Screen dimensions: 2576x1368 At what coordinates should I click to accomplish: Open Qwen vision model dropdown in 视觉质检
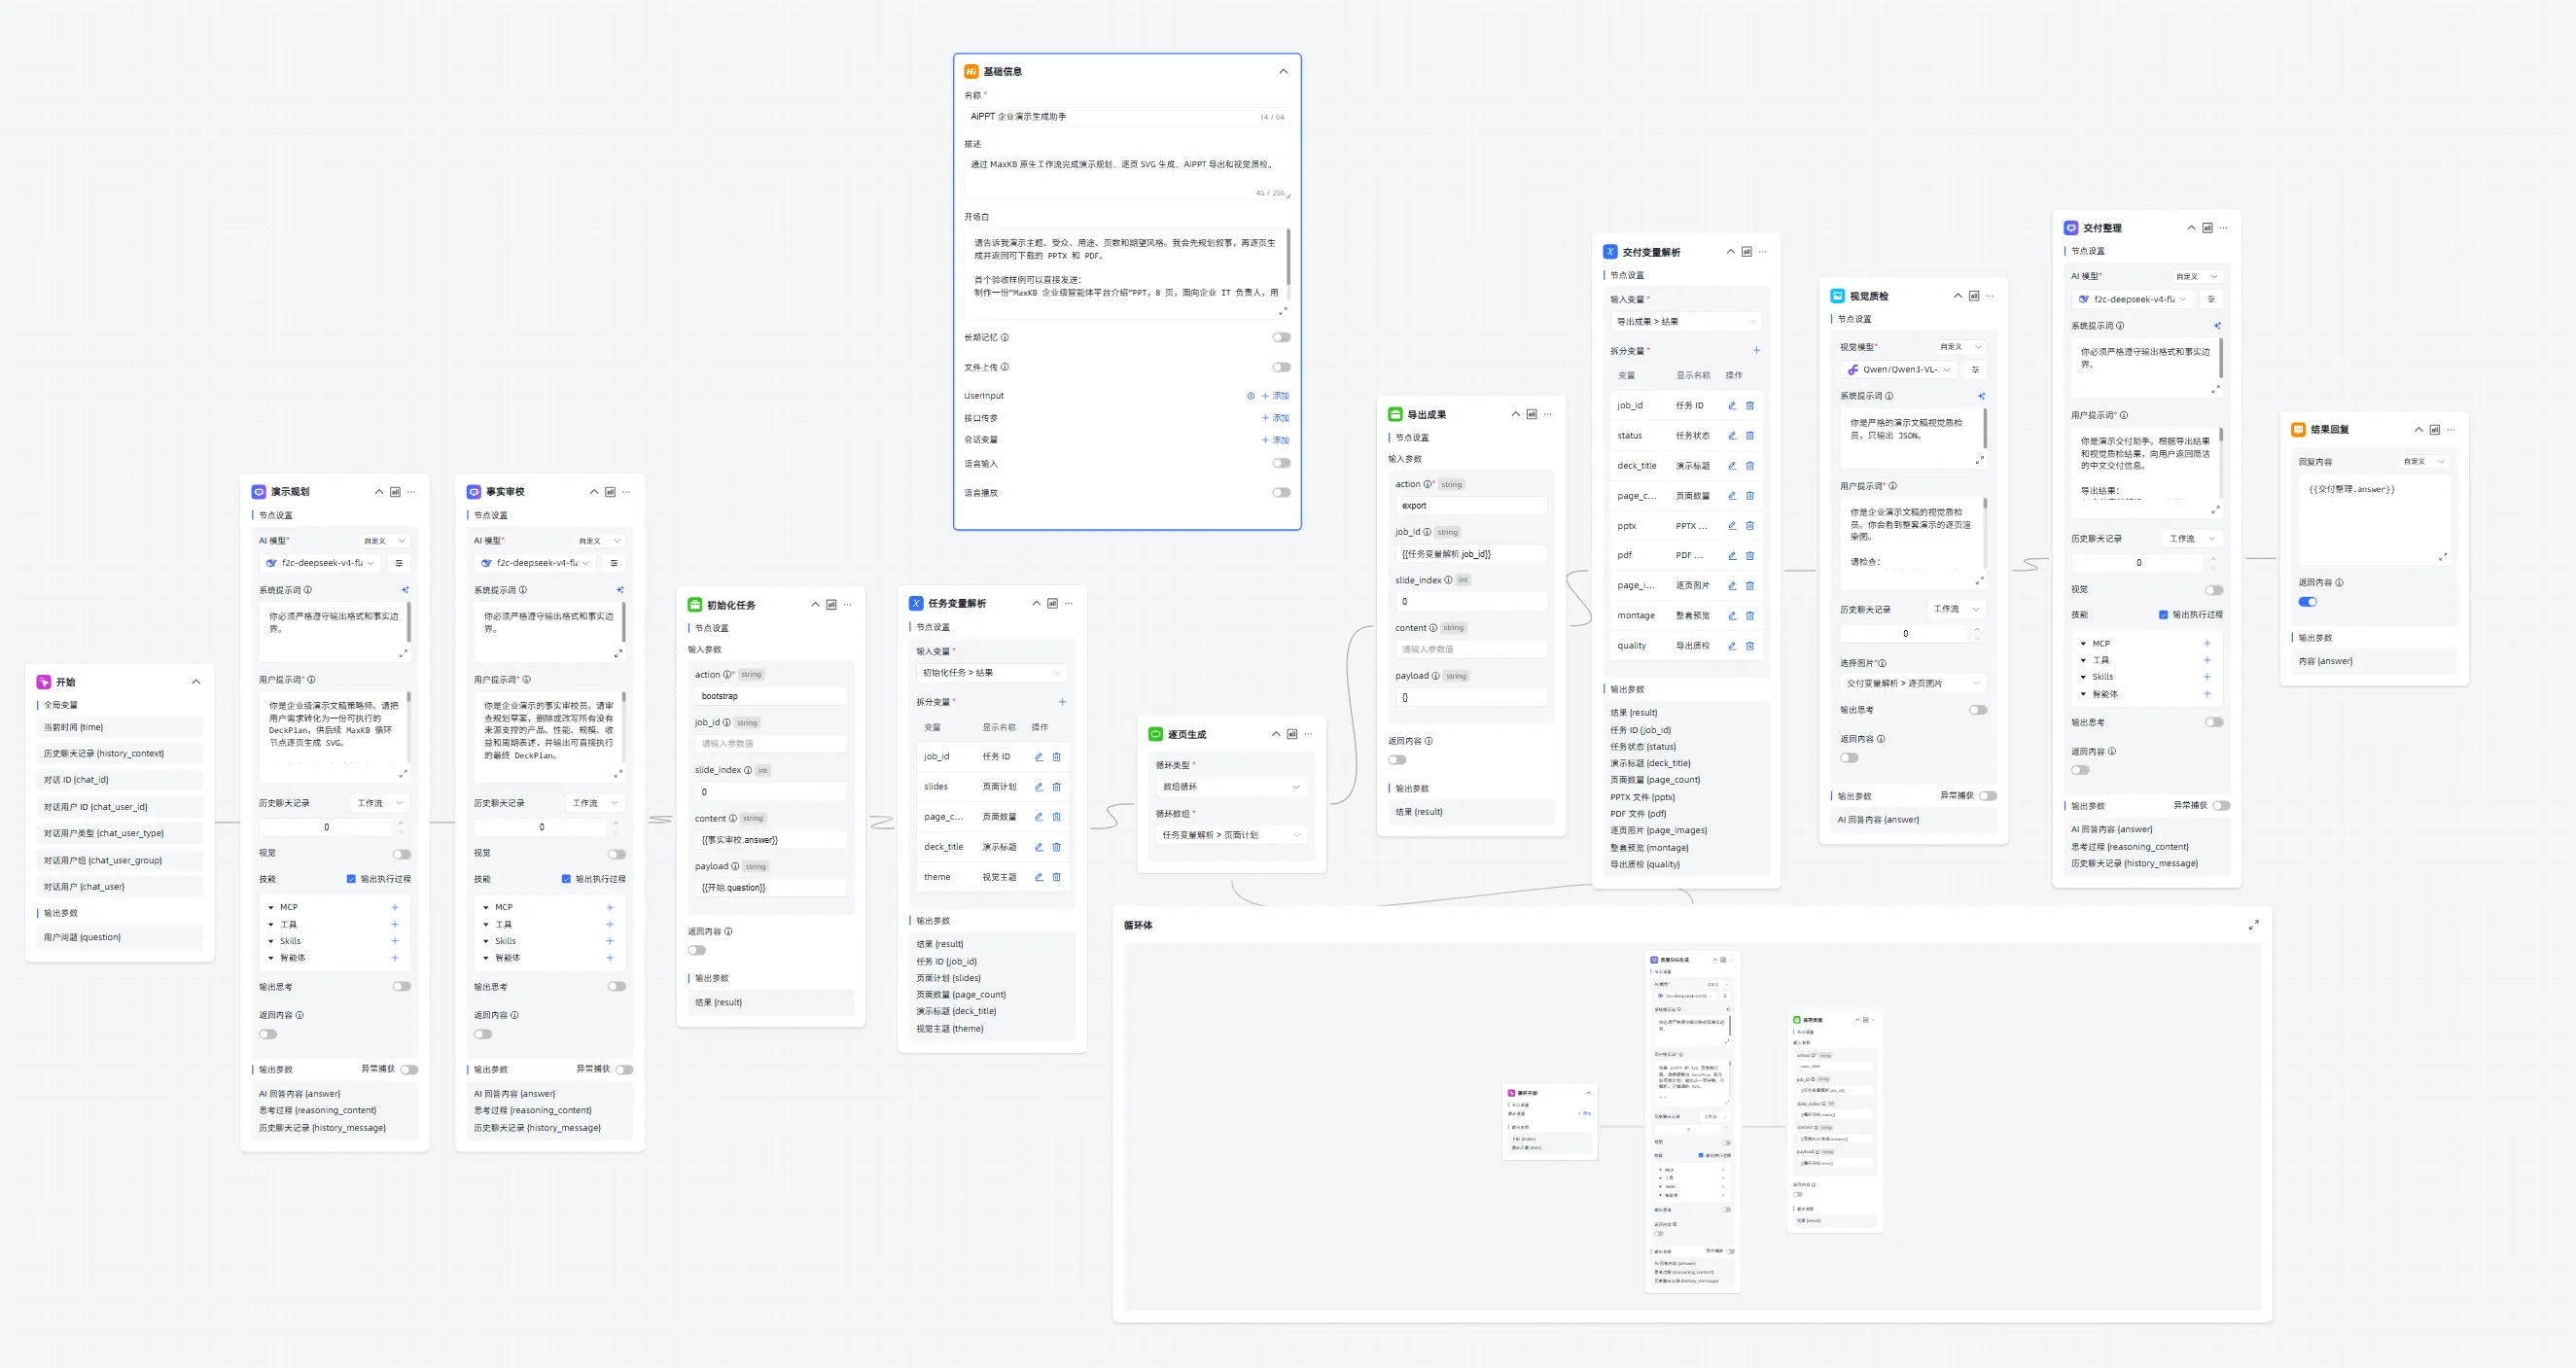click(x=1900, y=370)
